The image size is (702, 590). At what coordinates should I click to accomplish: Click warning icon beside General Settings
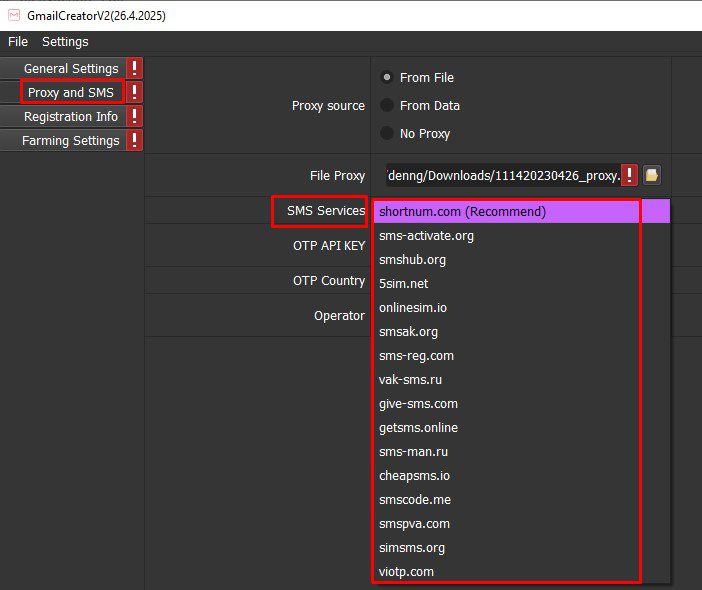[134, 68]
